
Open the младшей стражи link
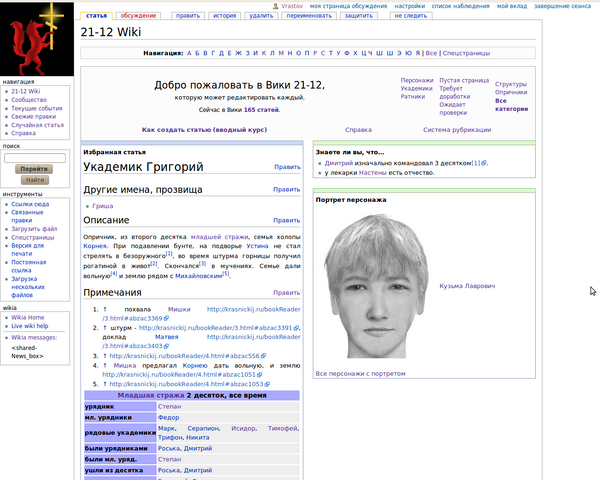[x=219, y=237]
